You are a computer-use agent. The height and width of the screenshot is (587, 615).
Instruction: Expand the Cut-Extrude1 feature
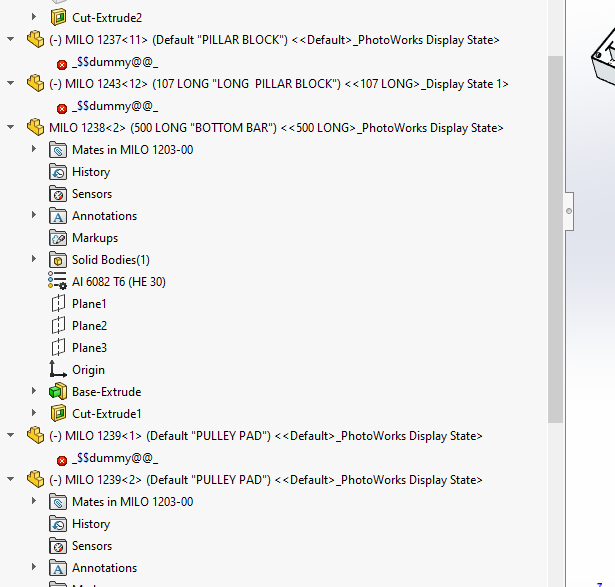coord(34,414)
